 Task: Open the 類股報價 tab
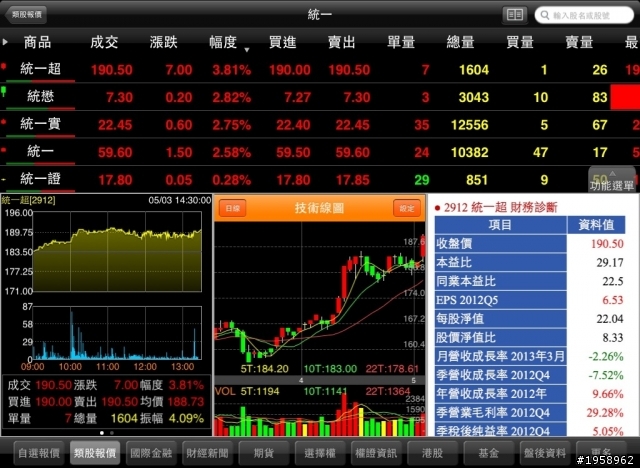click(x=95, y=453)
